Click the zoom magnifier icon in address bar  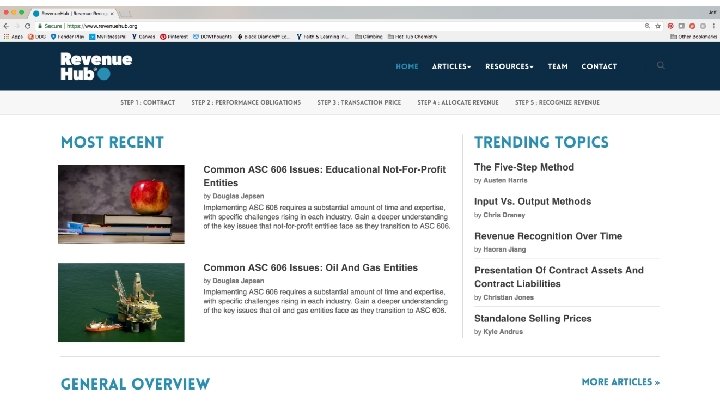point(647,26)
